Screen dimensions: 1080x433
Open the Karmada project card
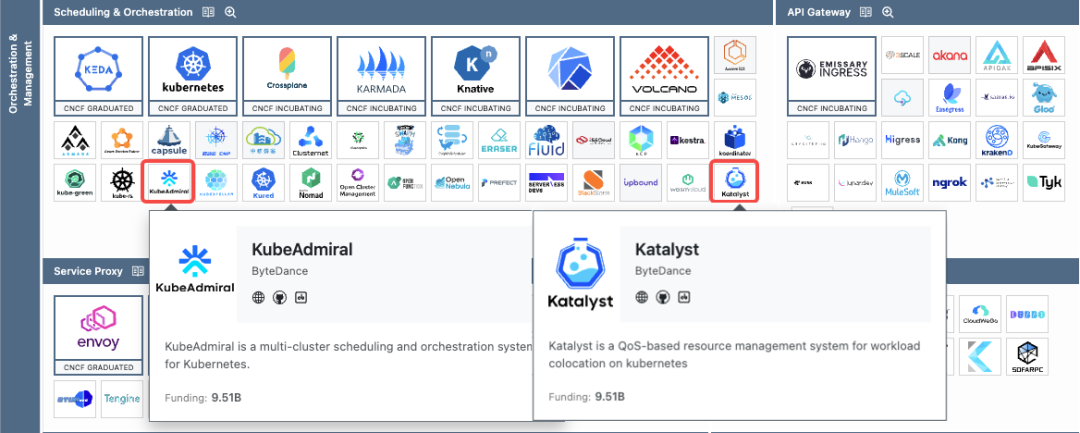pyautogui.click(x=382, y=76)
